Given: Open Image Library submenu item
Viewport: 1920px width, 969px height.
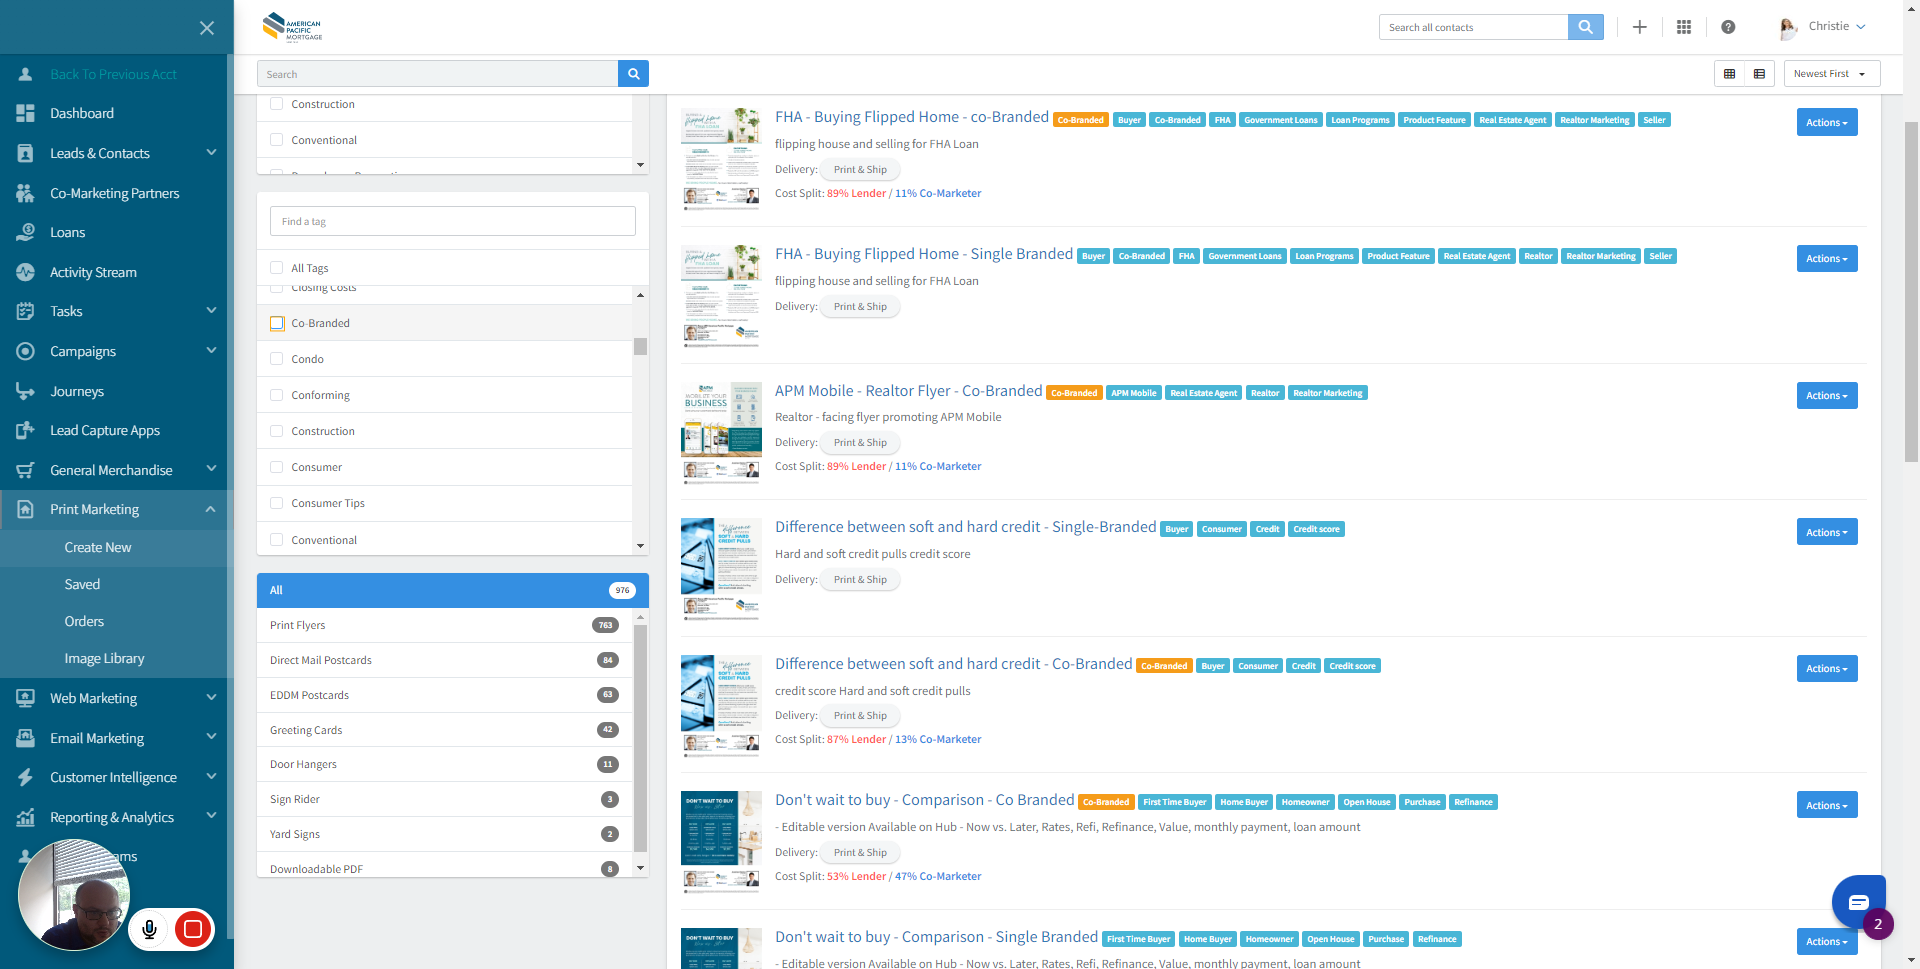Looking at the screenshot, I should 104,658.
